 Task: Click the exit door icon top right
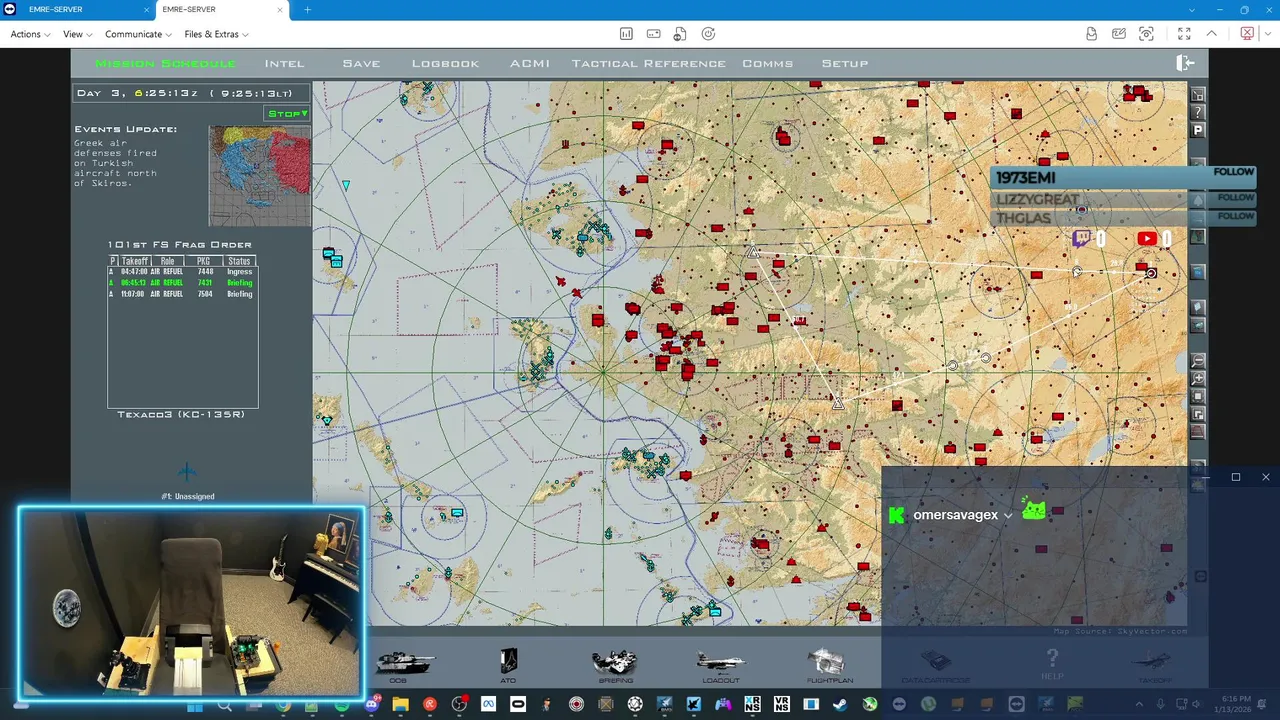pyautogui.click(x=1185, y=63)
